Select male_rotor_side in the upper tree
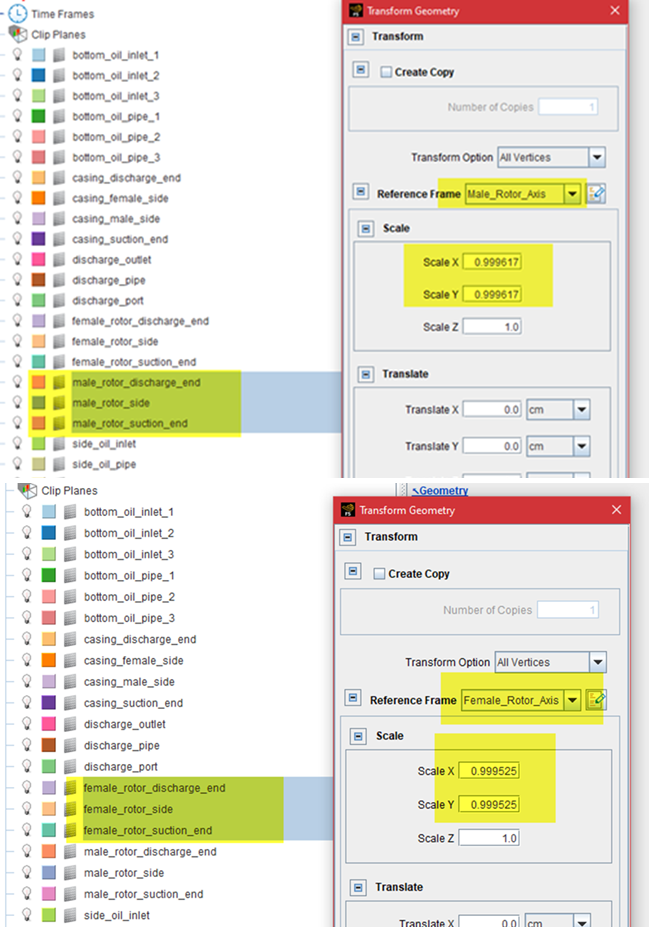The height and width of the screenshot is (927, 649). tap(111, 403)
